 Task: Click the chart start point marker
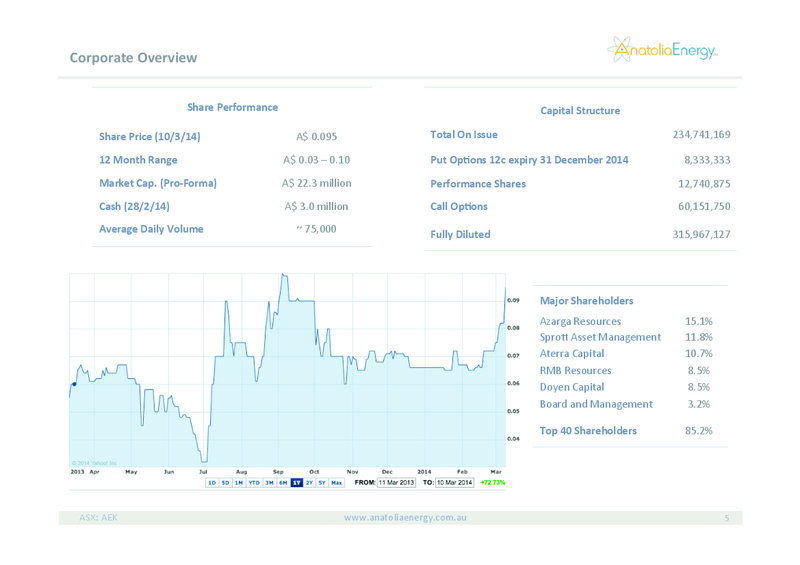[74, 384]
